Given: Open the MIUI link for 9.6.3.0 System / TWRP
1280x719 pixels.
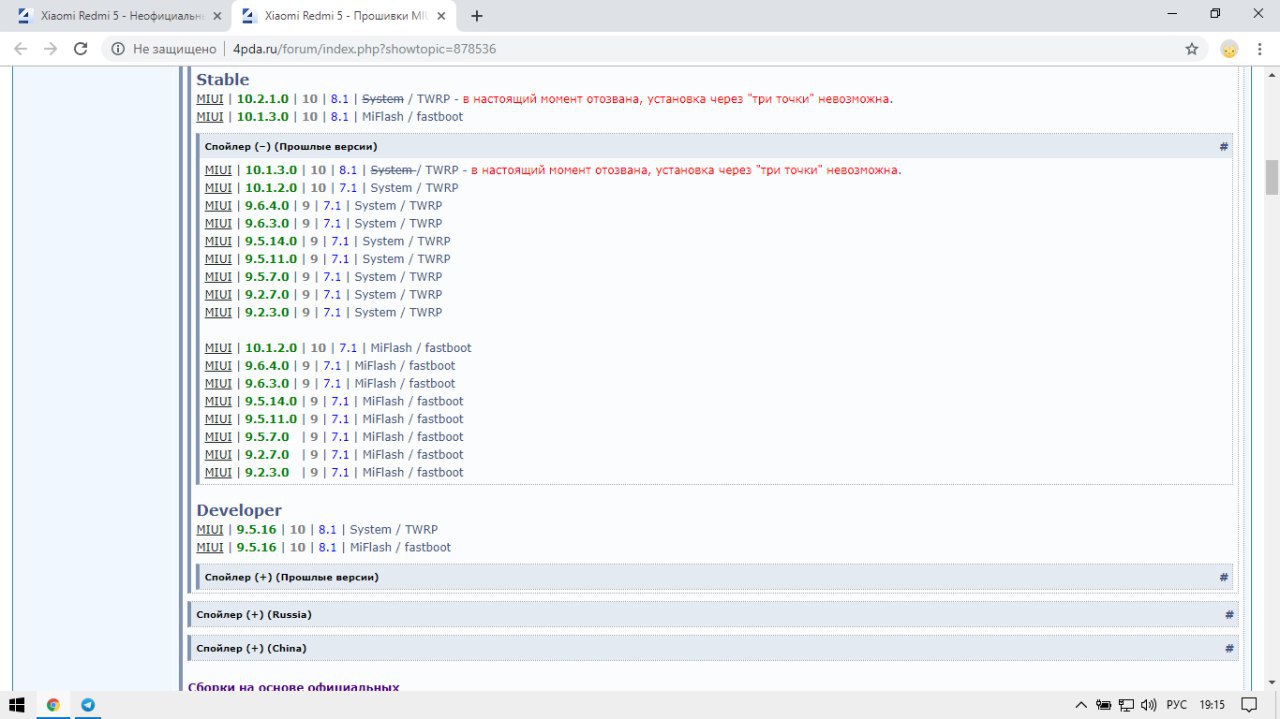Looking at the screenshot, I should 218,223.
